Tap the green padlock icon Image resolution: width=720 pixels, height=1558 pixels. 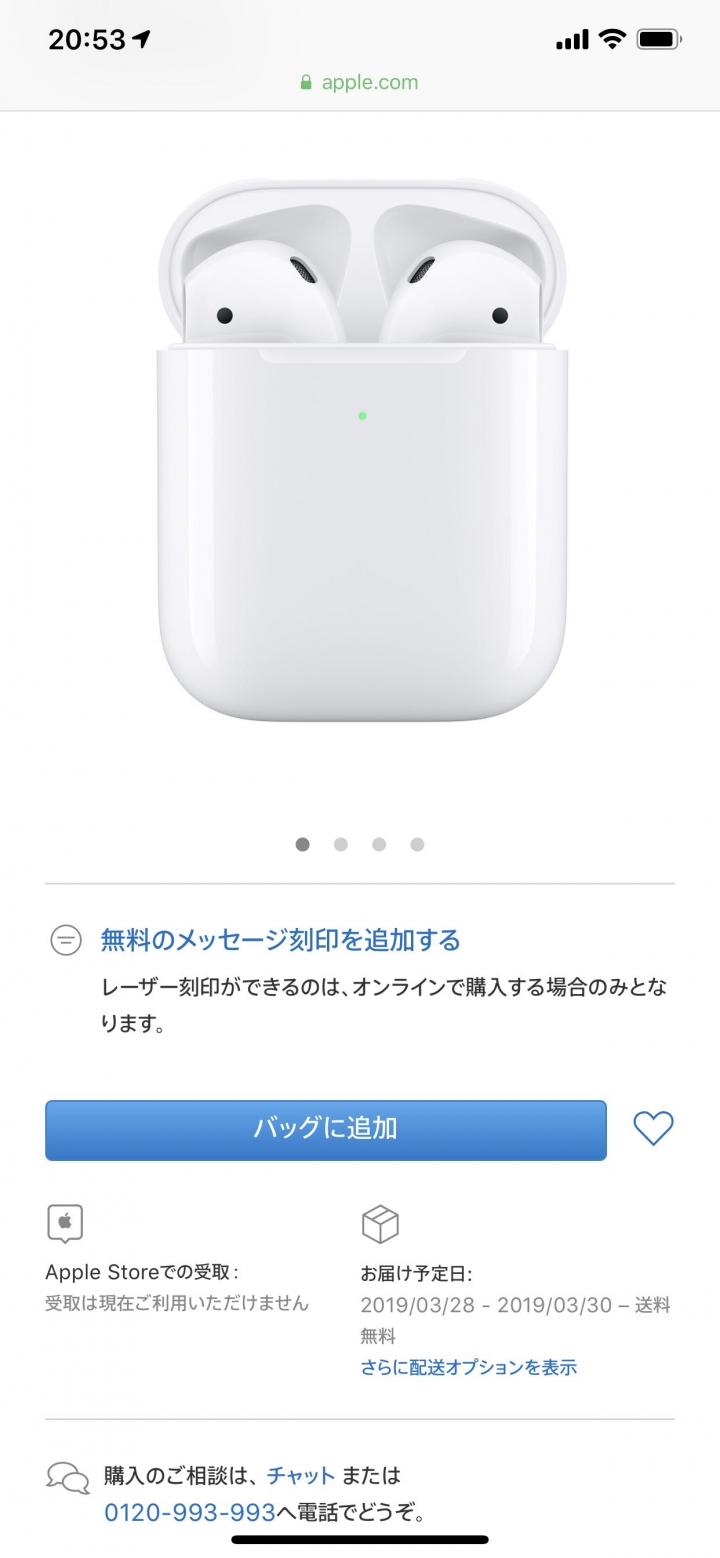[306, 83]
